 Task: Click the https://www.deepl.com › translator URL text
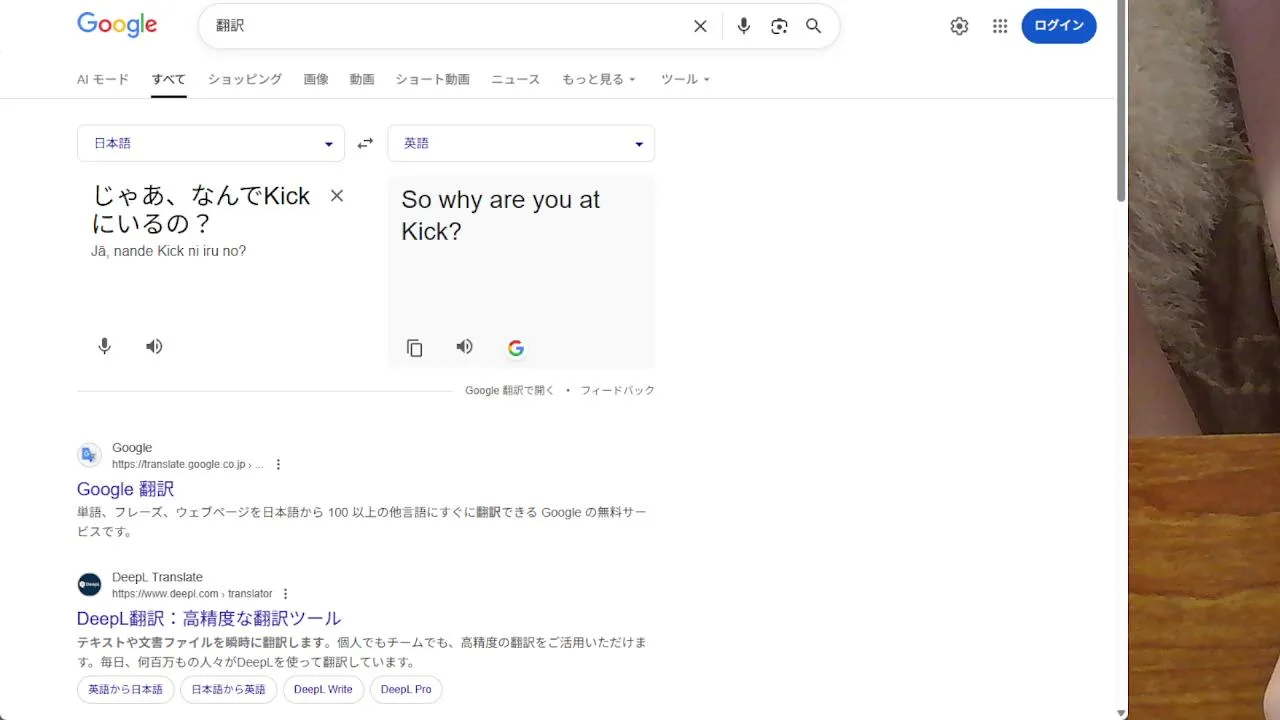point(192,593)
